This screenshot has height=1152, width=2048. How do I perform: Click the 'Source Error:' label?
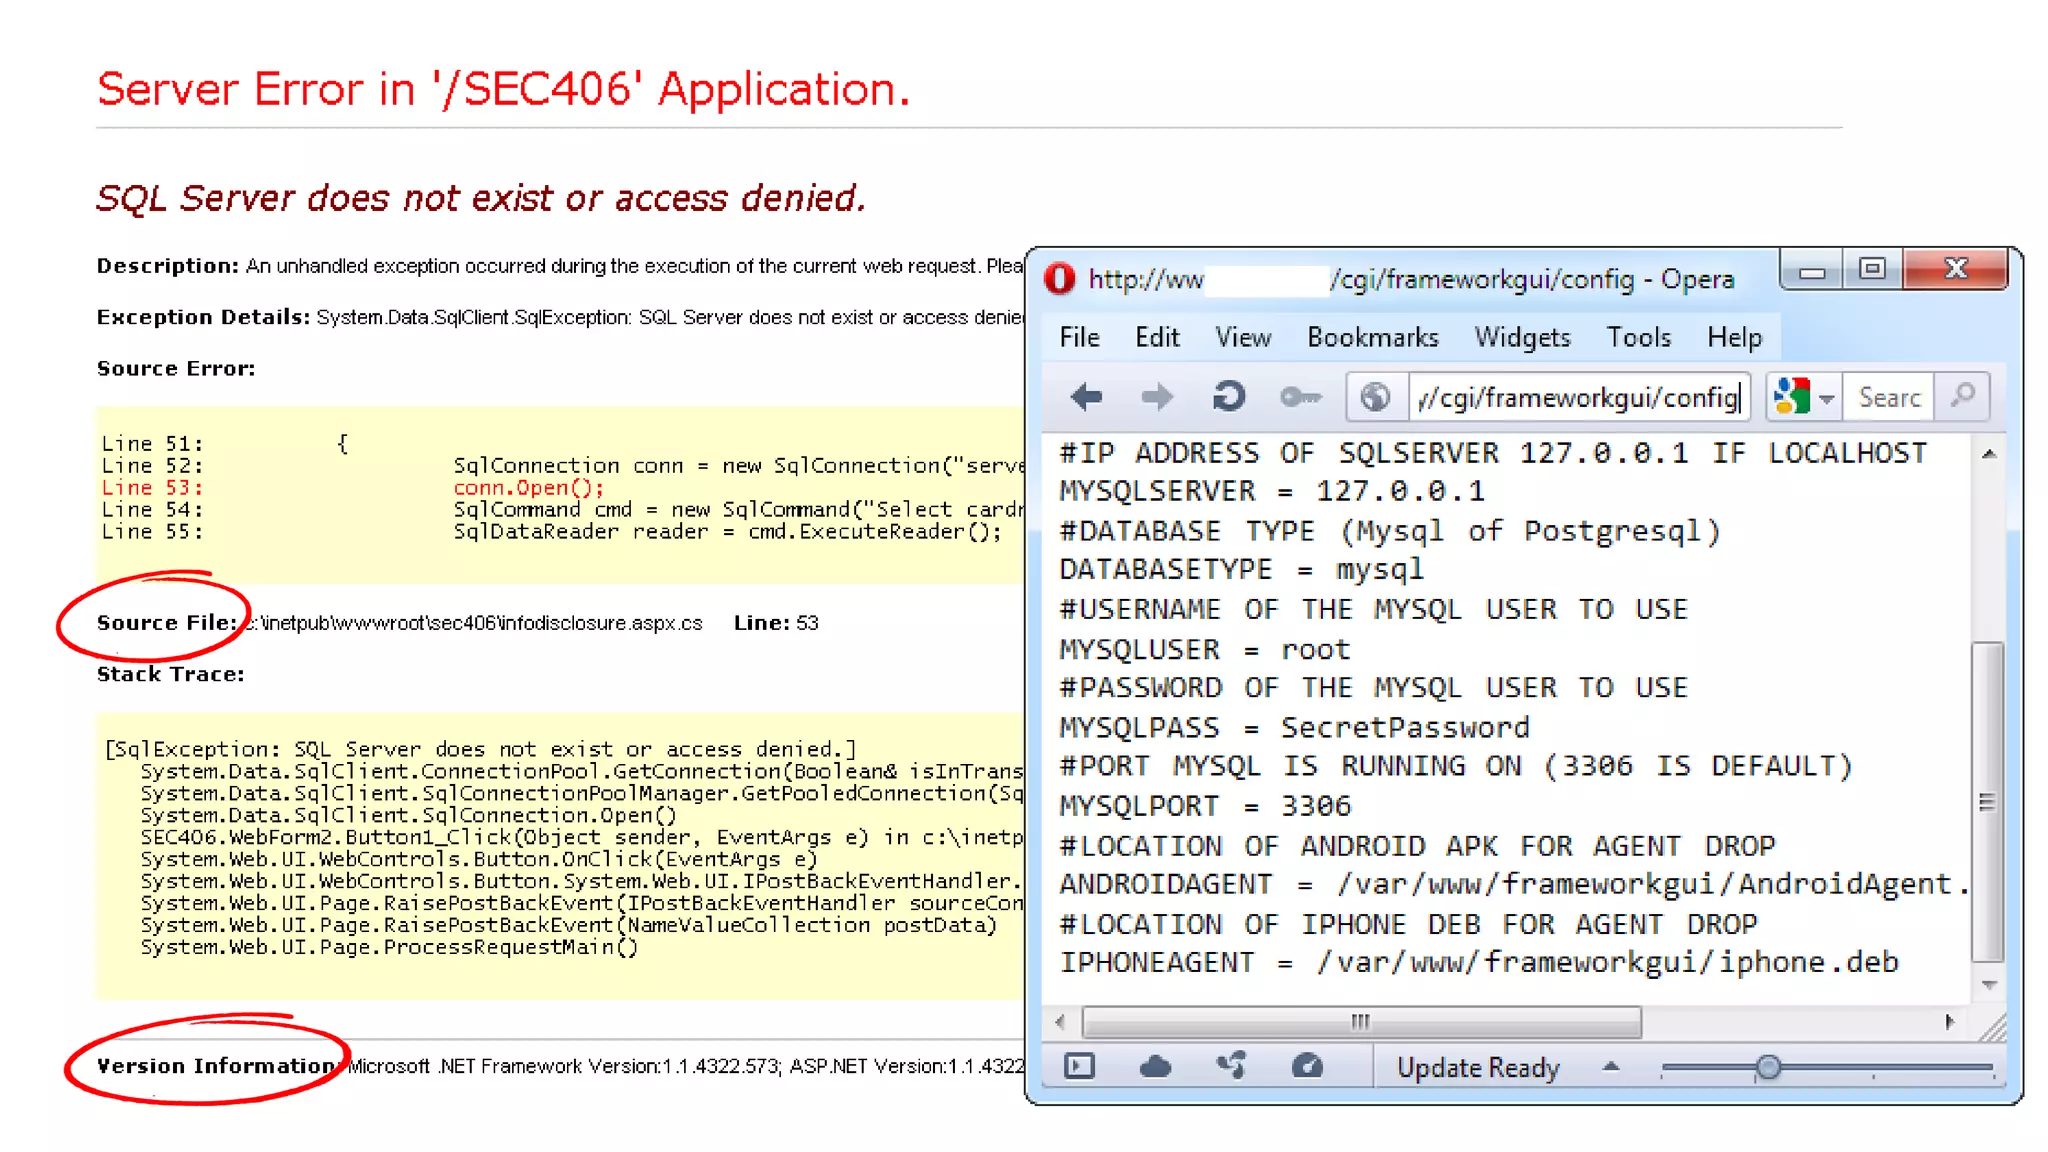[176, 368]
